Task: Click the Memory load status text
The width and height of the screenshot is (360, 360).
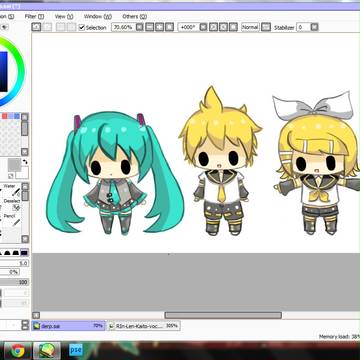Action: 339,337
